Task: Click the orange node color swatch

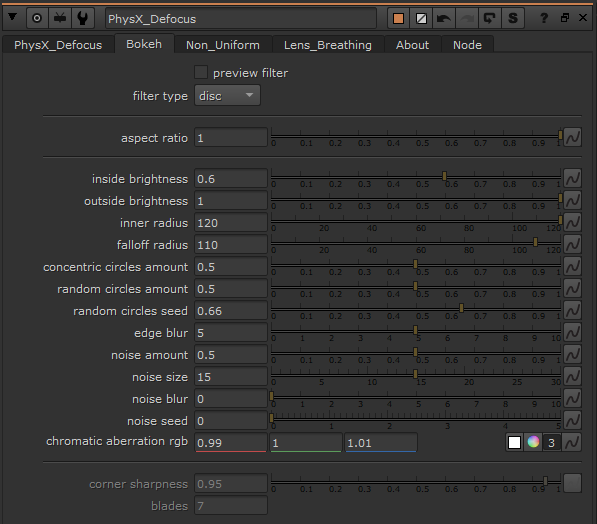Action: tap(398, 18)
